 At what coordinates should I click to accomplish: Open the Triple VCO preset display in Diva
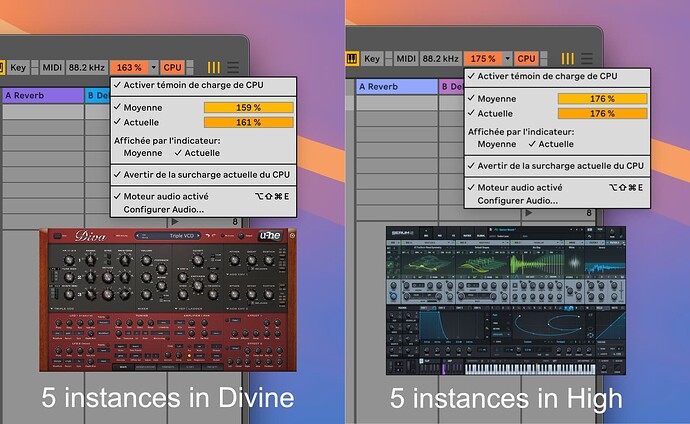[169, 236]
